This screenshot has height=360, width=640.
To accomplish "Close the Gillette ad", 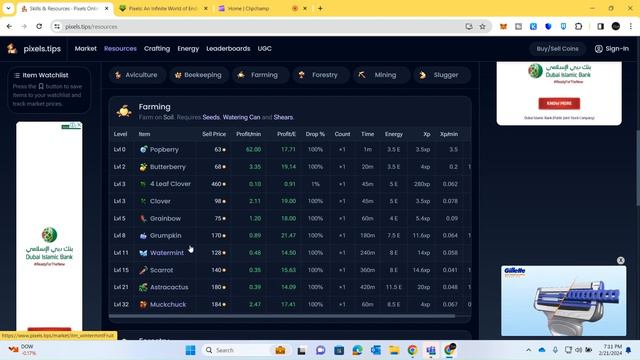I will pyautogui.click(x=620, y=260).
